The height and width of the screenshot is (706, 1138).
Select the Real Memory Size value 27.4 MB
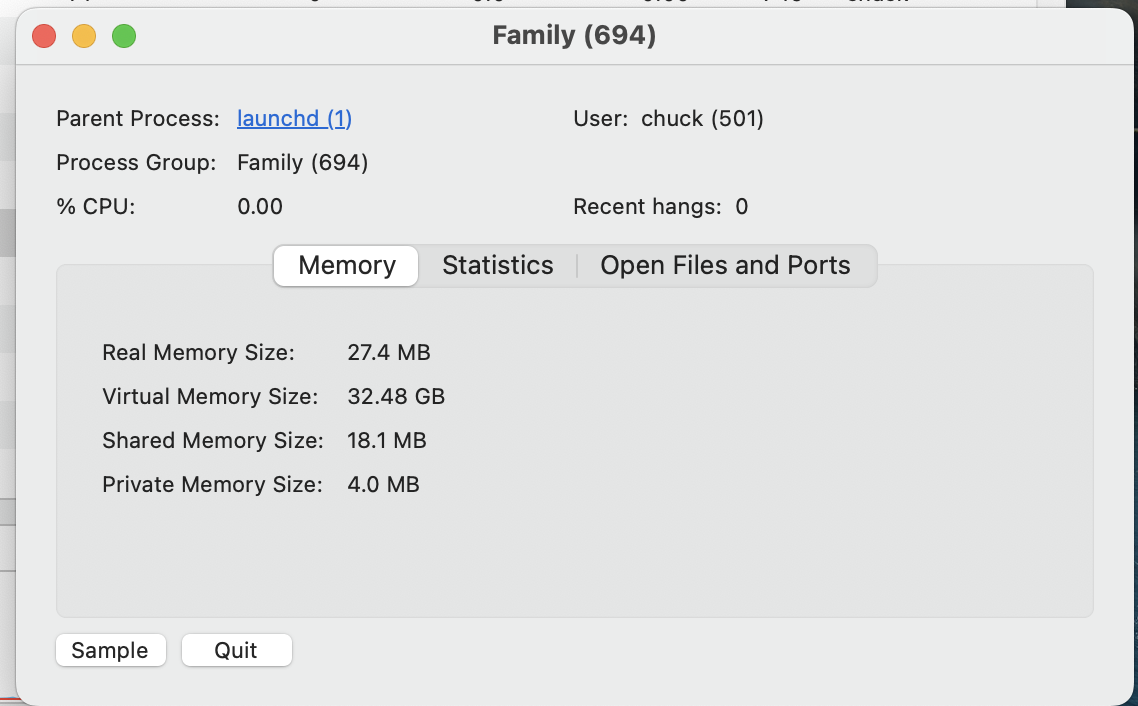click(x=389, y=353)
